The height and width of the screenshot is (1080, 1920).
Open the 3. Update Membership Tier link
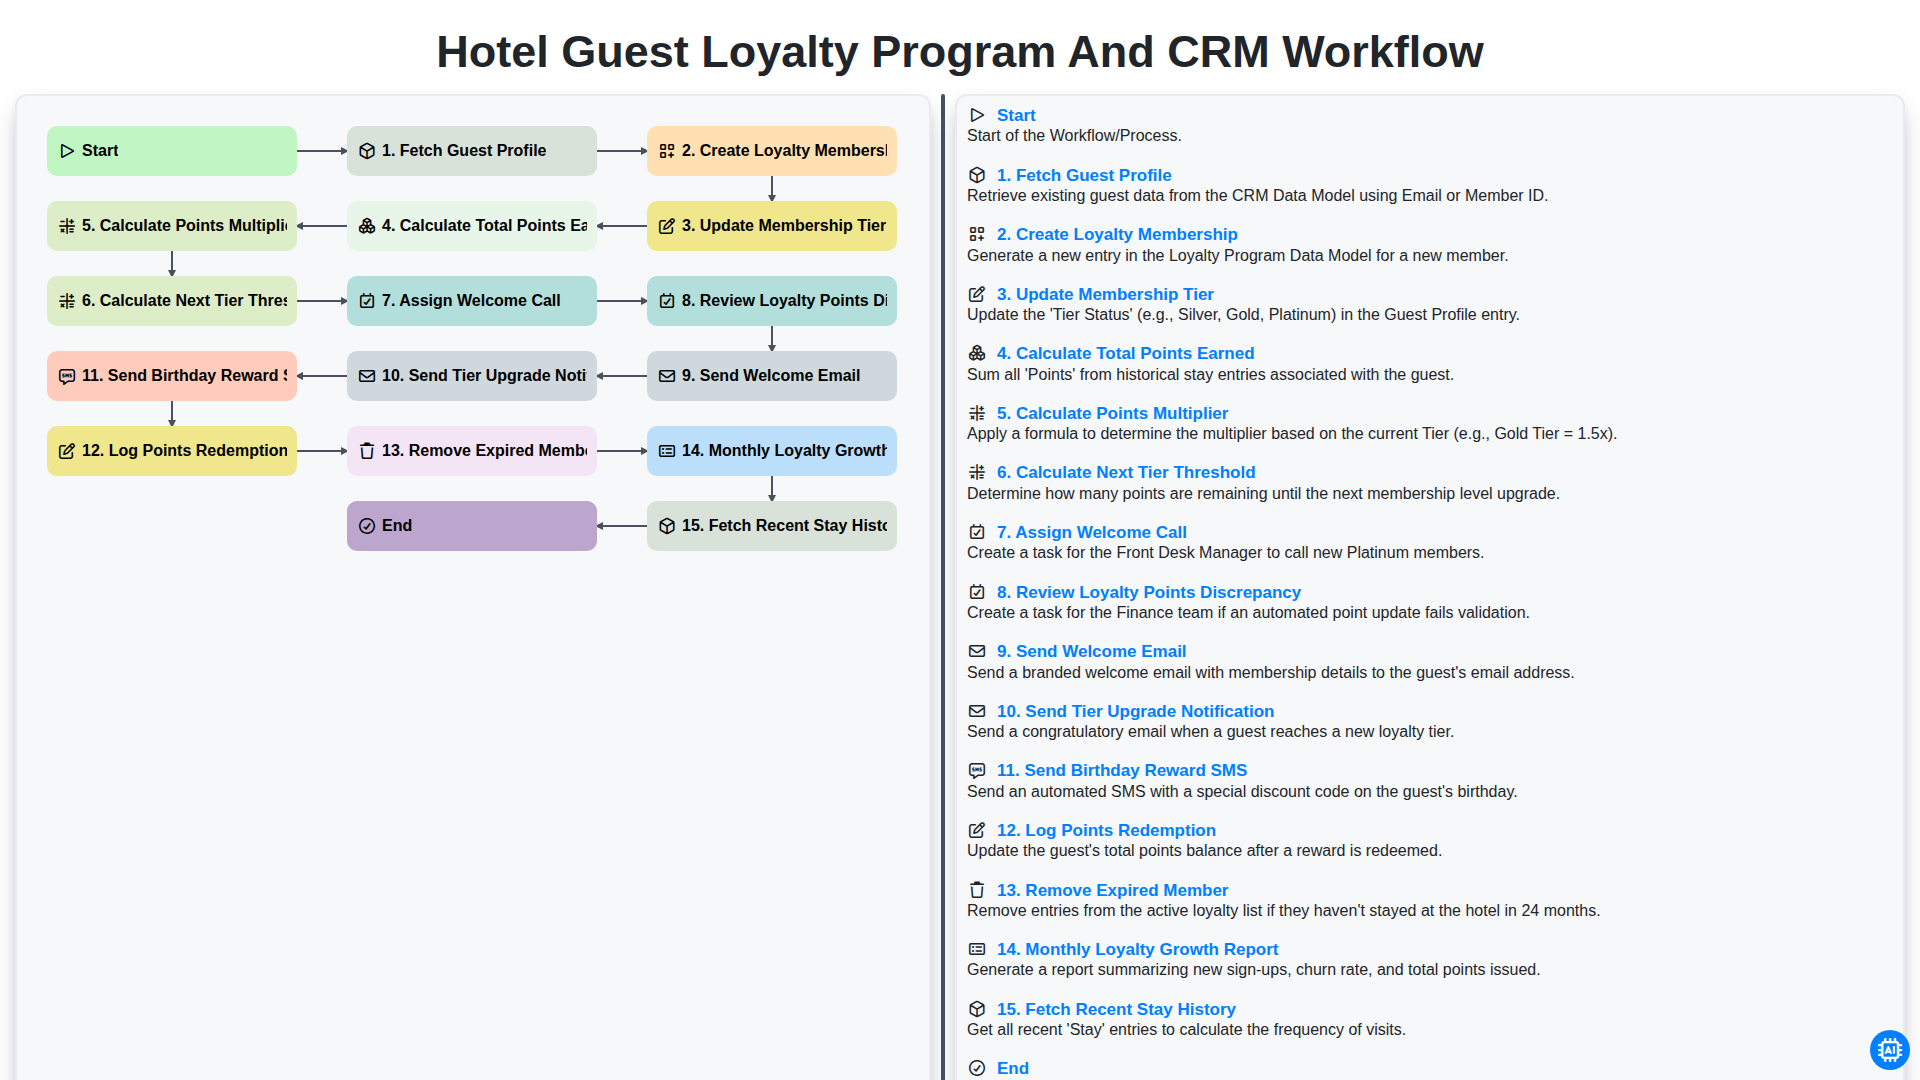click(x=1105, y=294)
